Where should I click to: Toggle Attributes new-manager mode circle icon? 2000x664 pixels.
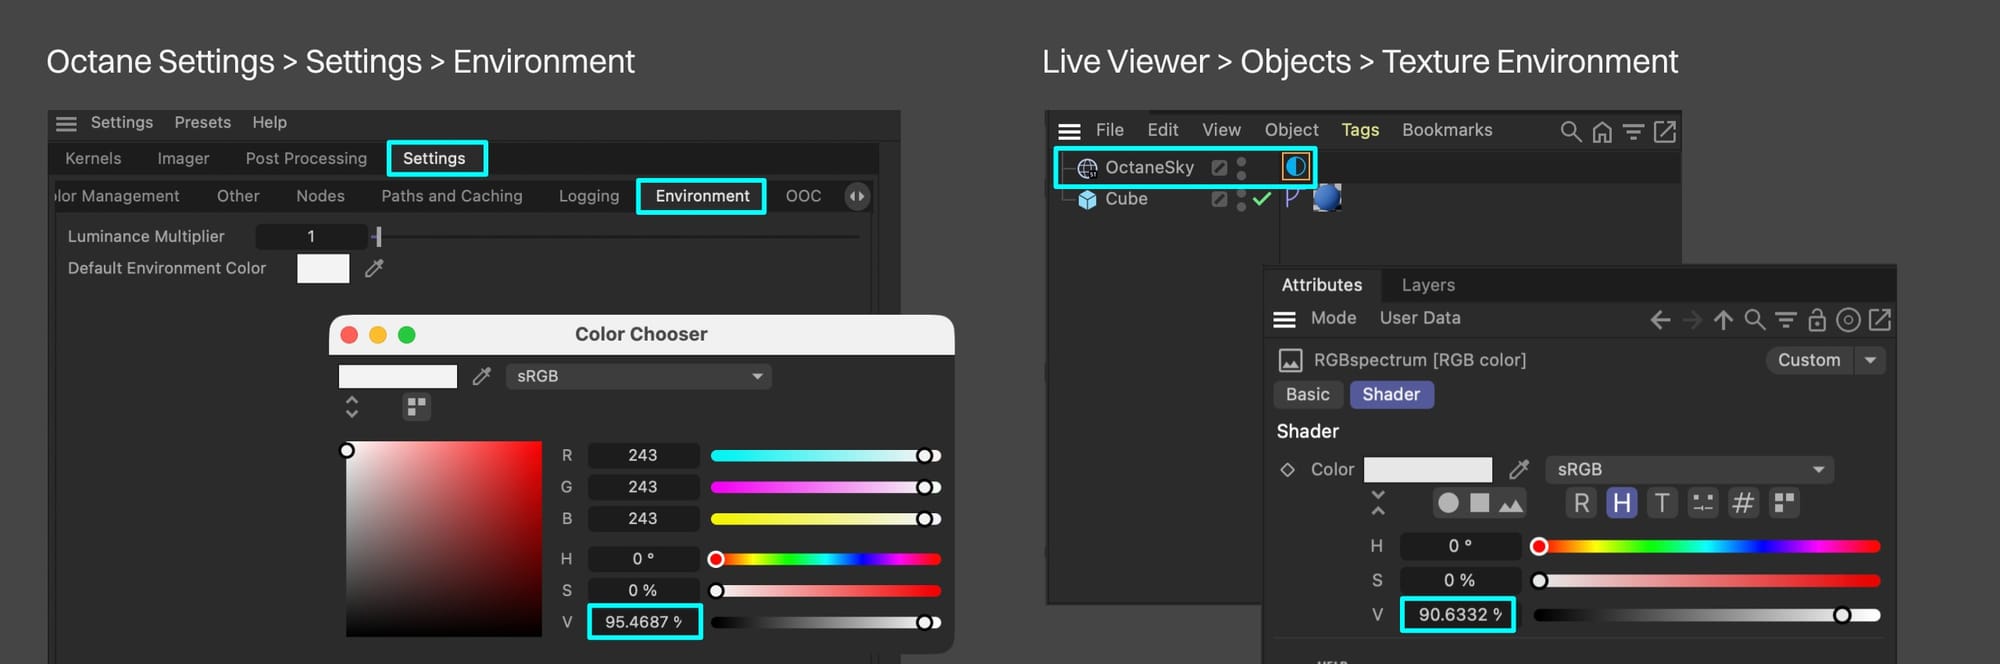[x=1849, y=319]
